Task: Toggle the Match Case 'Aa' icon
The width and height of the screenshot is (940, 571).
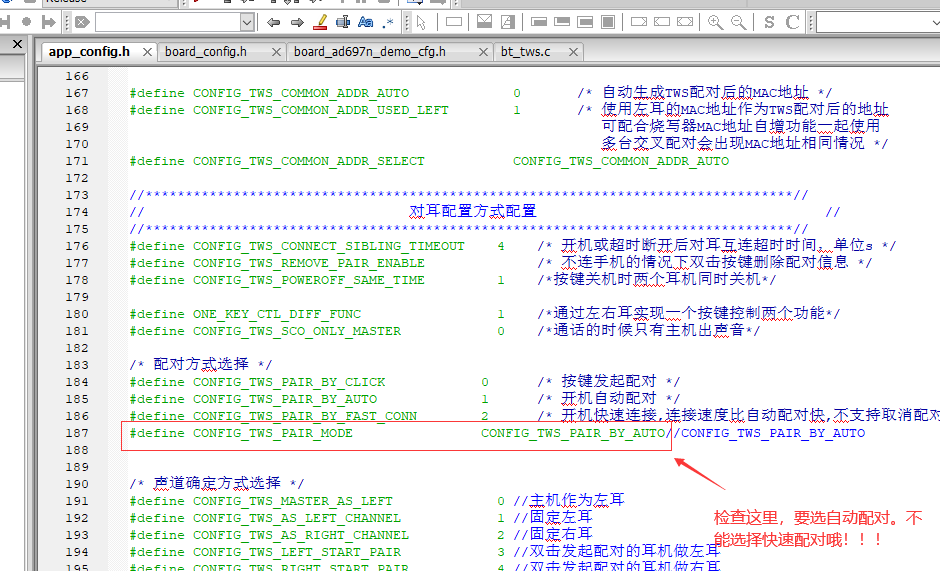Action: (x=366, y=23)
